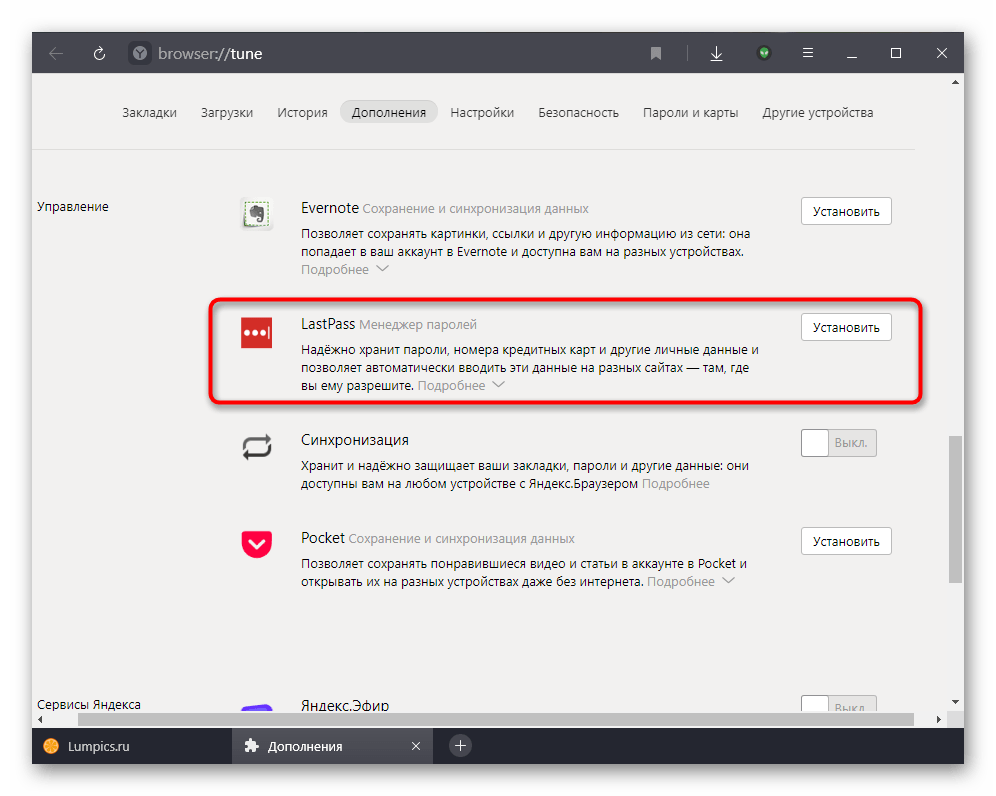Click the red LastPass icon
Image resolution: width=996 pixels, height=796 pixels.
point(257,333)
